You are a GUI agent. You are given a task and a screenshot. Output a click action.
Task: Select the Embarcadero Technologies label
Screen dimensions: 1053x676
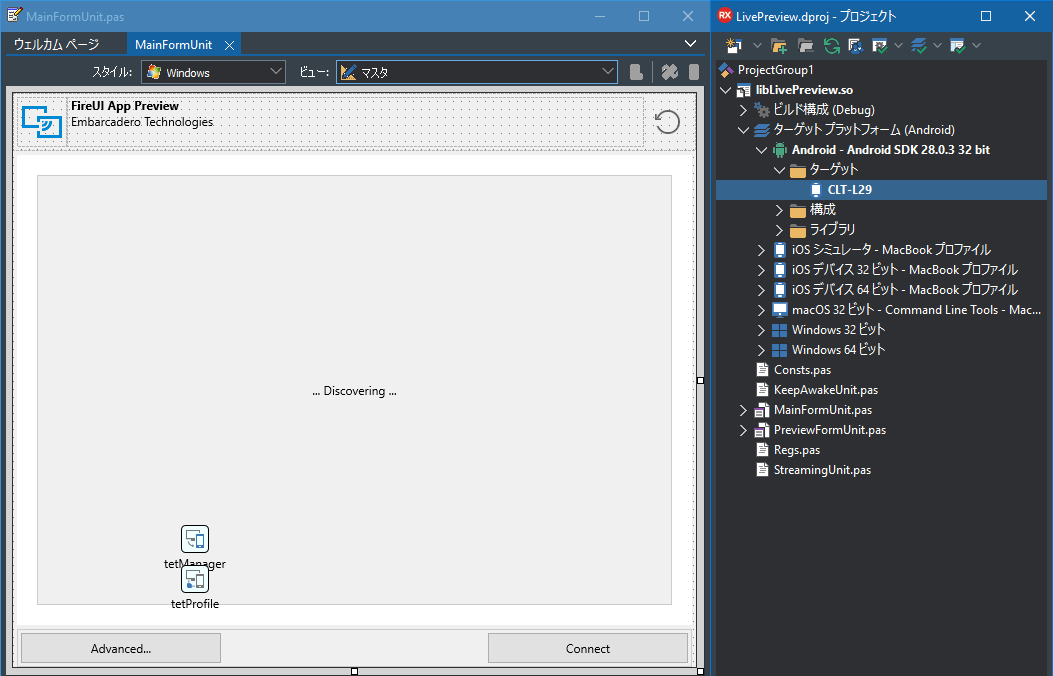tap(142, 122)
